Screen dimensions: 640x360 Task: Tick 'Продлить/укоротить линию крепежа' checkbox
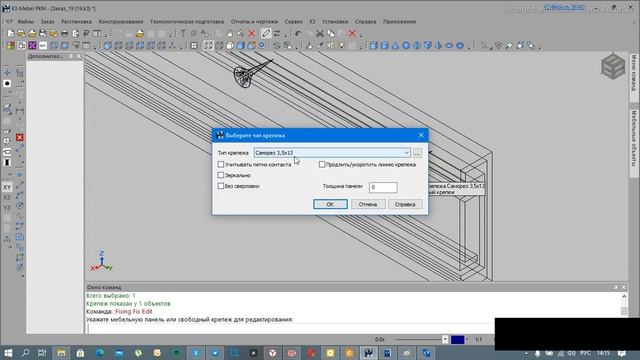pos(322,164)
